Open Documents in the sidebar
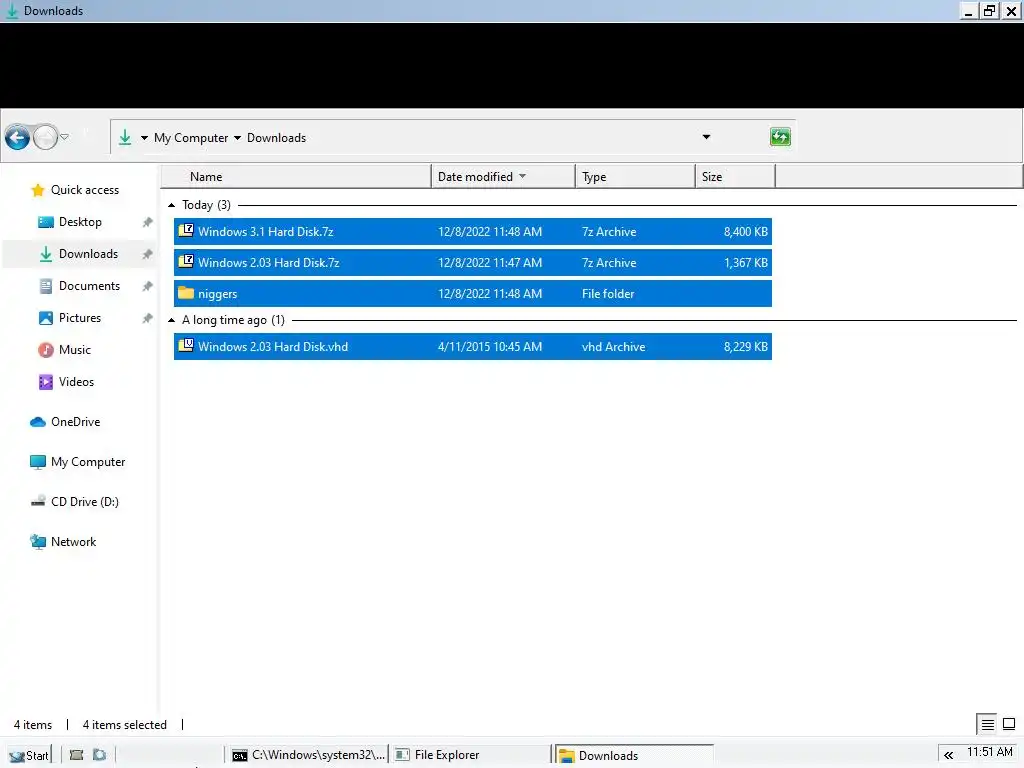The height and width of the screenshot is (768, 1024). tap(89, 286)
